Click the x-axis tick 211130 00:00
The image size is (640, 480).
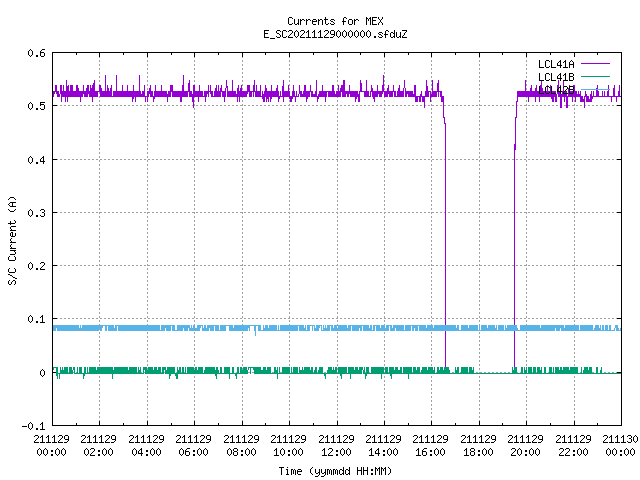click(620, 446)
